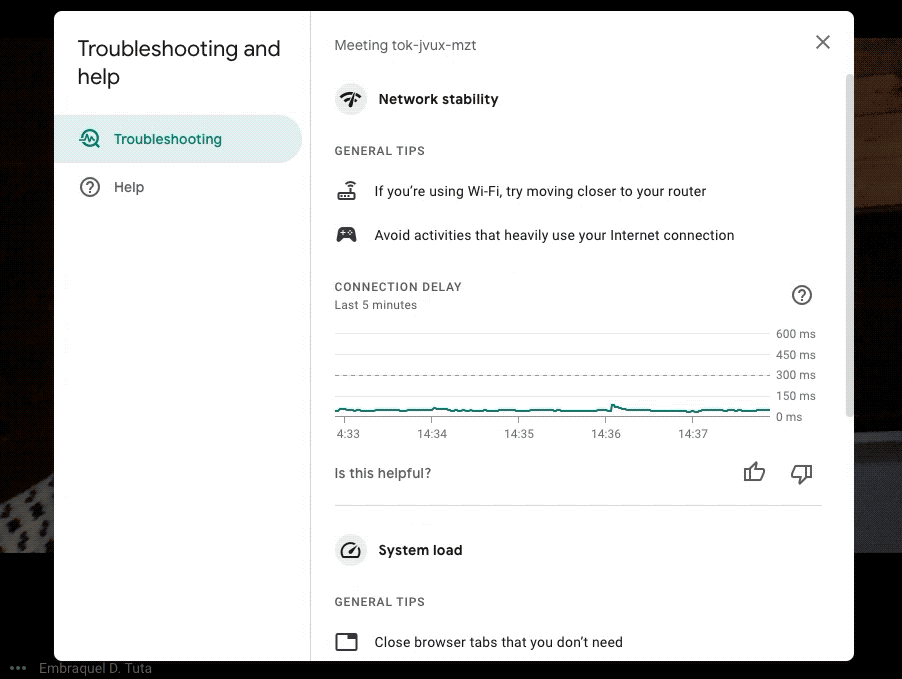Click the 14:36 time marker on graph
This screenshot has height=679, width=902.
coord(605,434)
